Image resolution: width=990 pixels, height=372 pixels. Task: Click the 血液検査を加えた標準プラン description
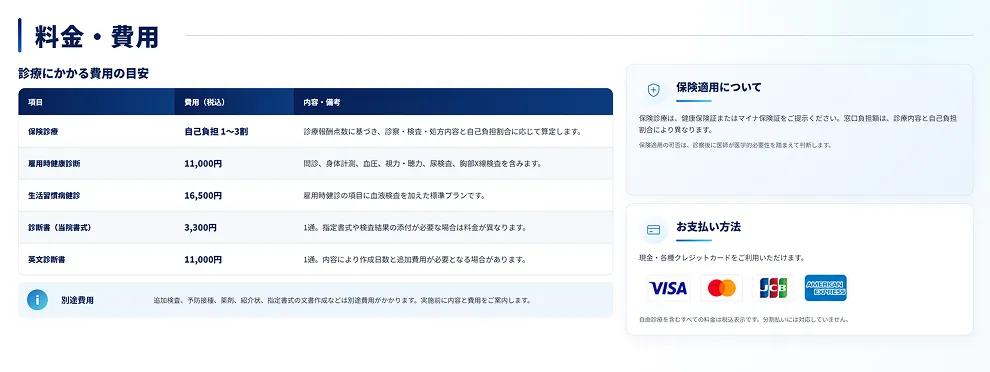point(394,196)
